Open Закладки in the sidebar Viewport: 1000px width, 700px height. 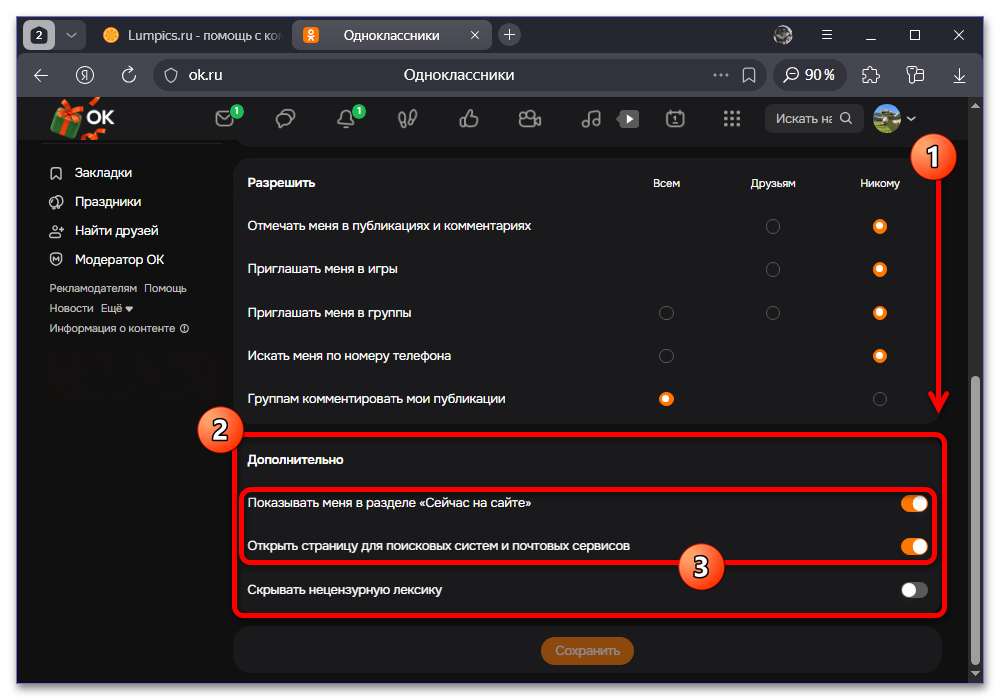click(x=91, y=173)
